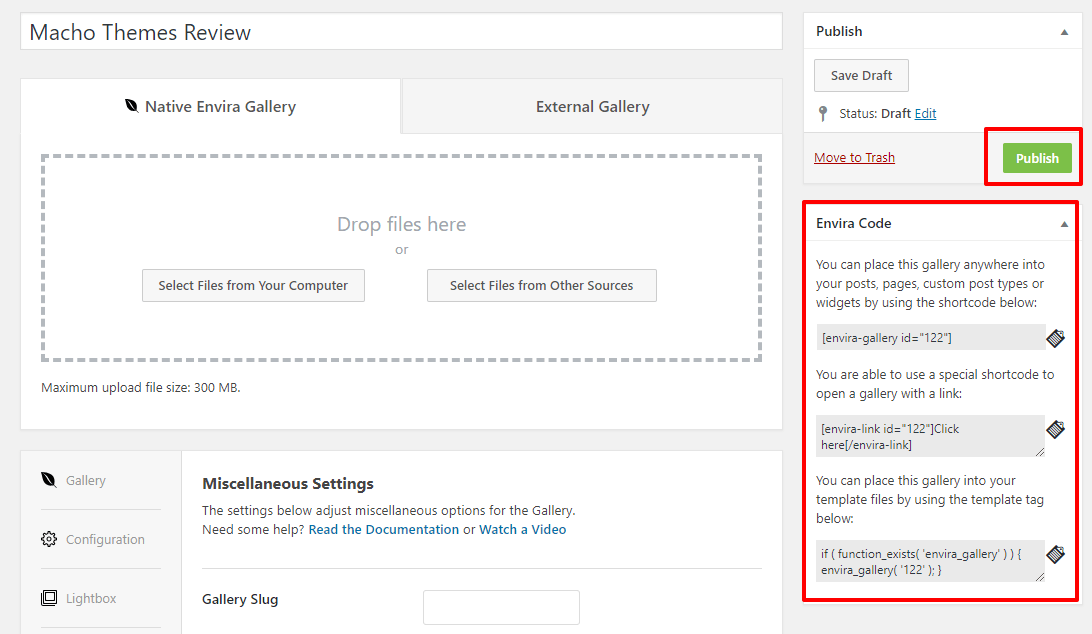Screen dimensions: 1092x634
Task: Select Files from Your Computer
Action: (x=253, y=286)
